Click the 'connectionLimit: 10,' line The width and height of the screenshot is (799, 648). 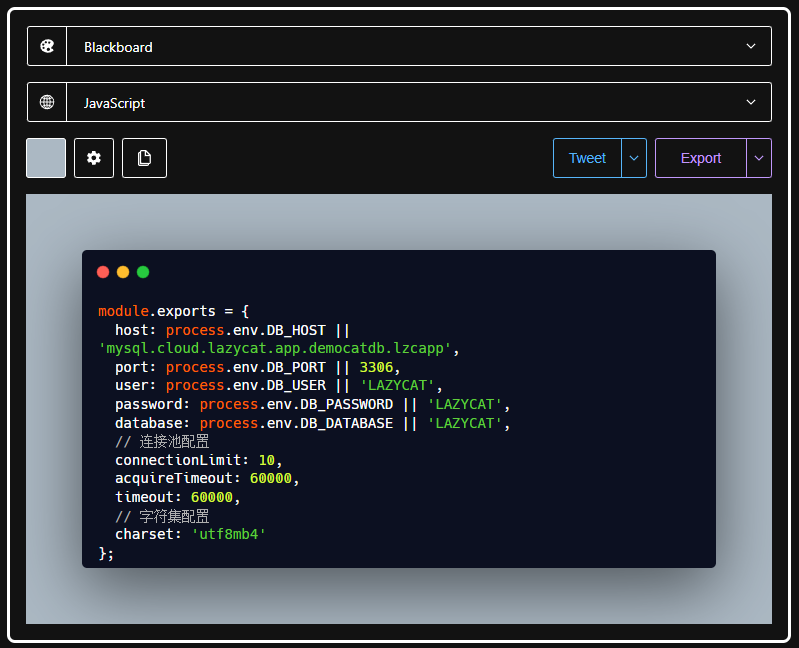coord(198,460)
